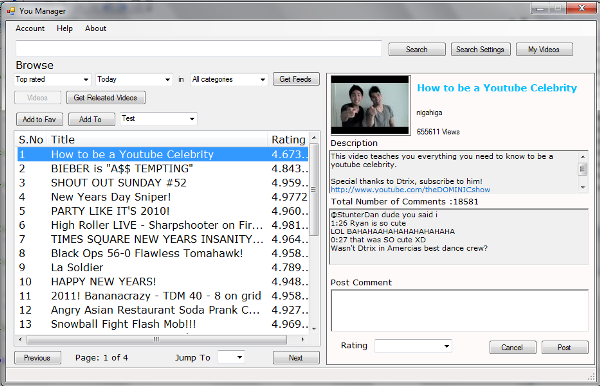Select row PARTY LIKE IT'S 2010!
Screen dimensions: 600x386
163,211
